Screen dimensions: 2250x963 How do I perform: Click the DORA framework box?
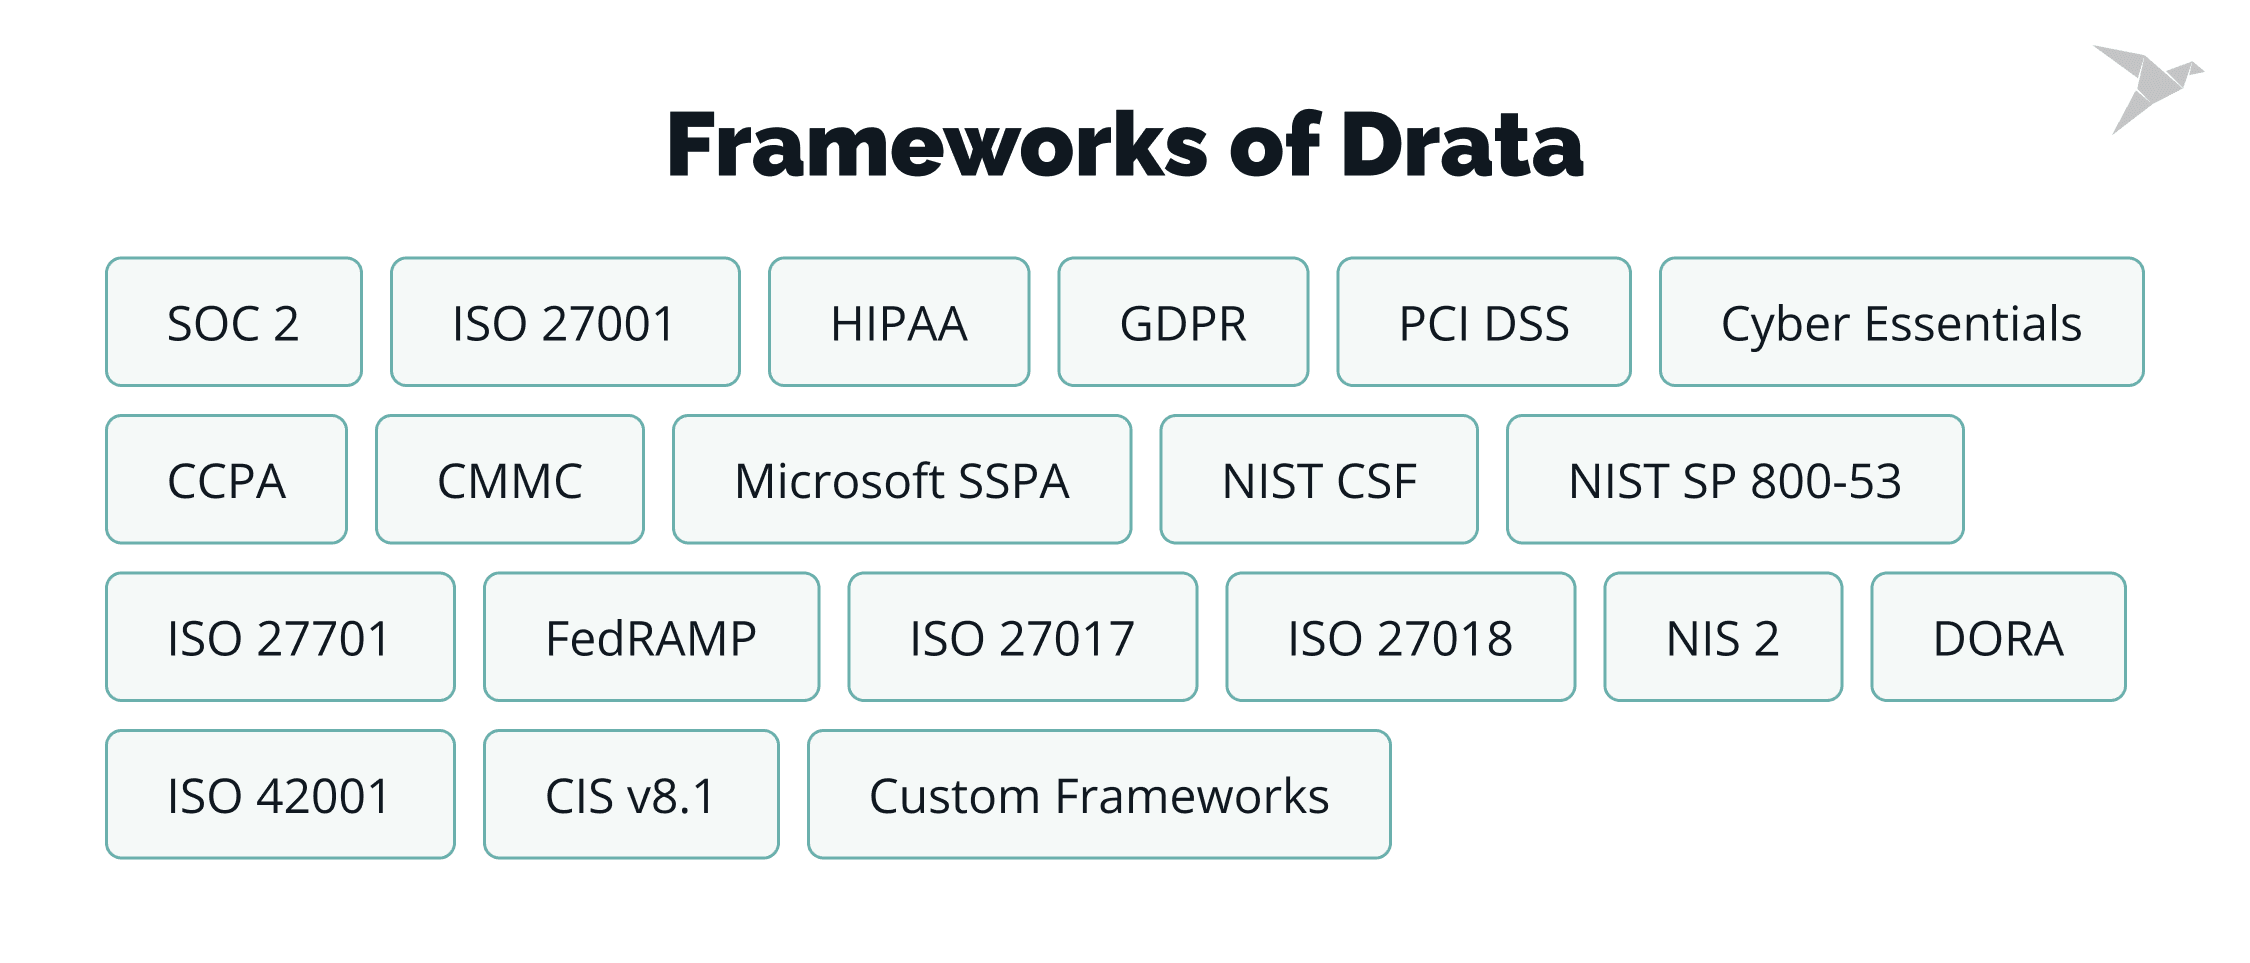pos(1998,637)
